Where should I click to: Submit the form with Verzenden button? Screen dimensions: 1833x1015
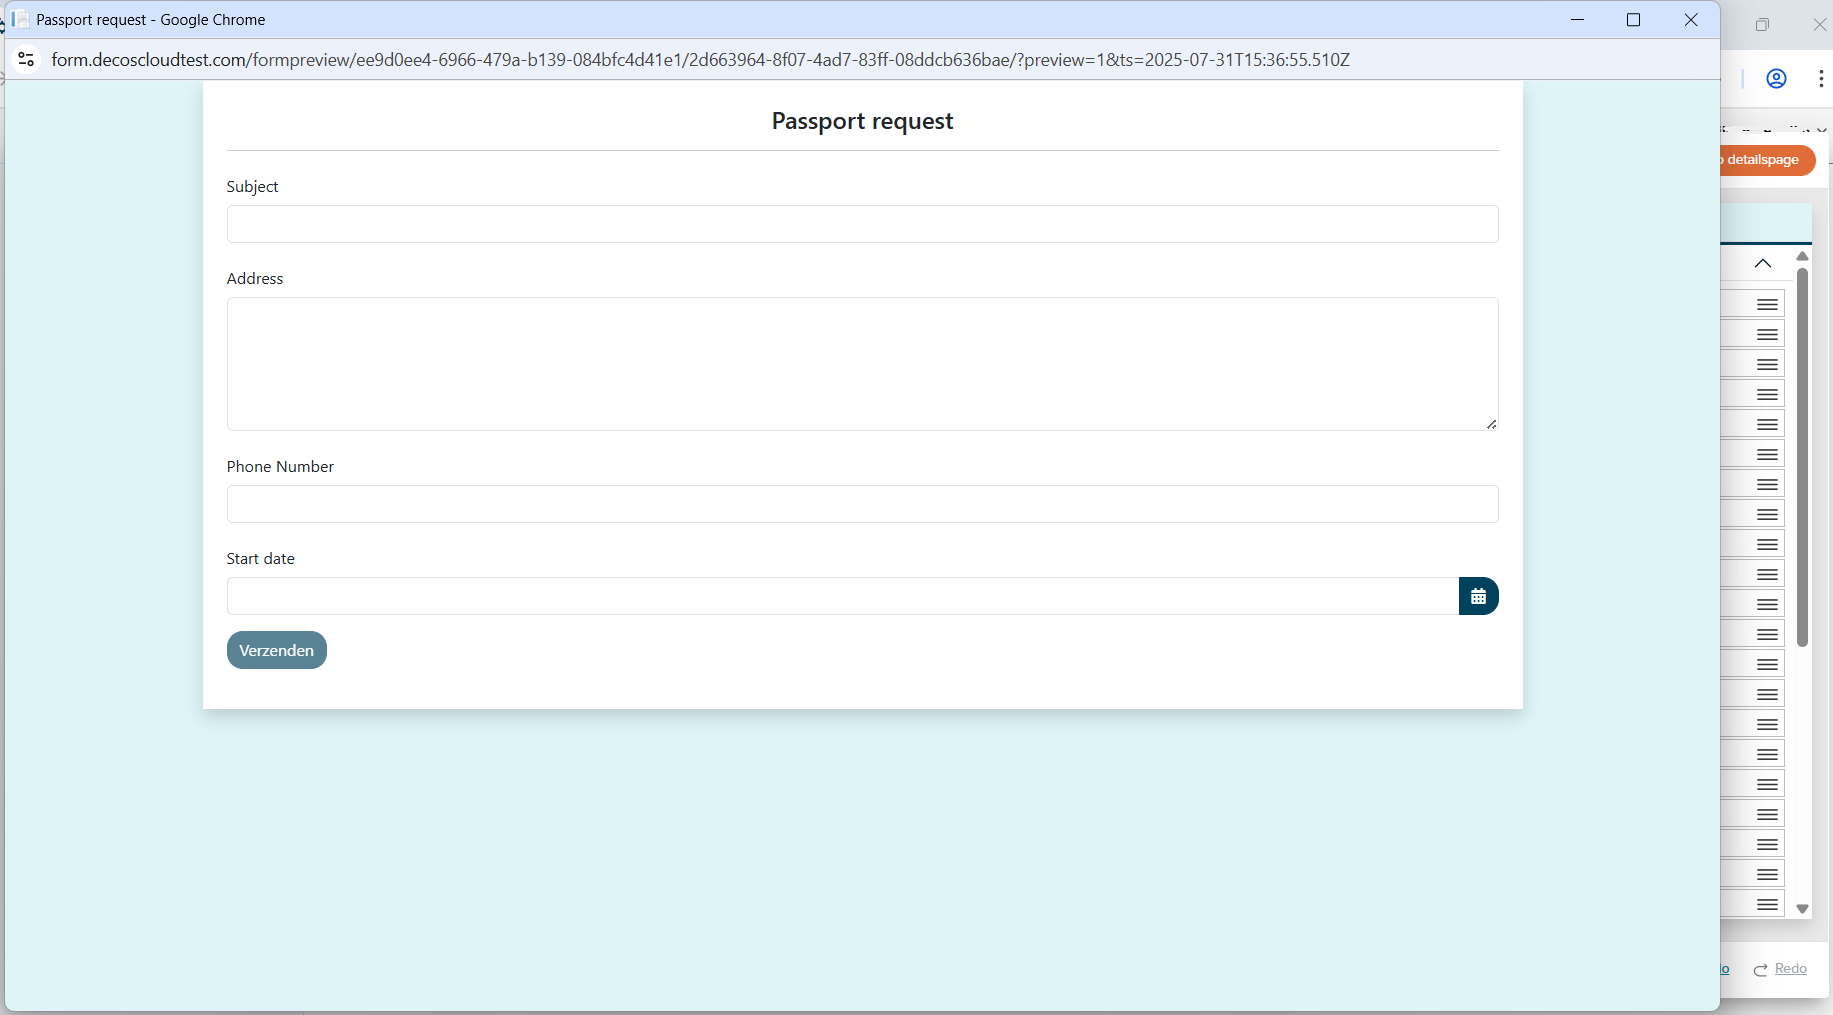click(277, 650)
